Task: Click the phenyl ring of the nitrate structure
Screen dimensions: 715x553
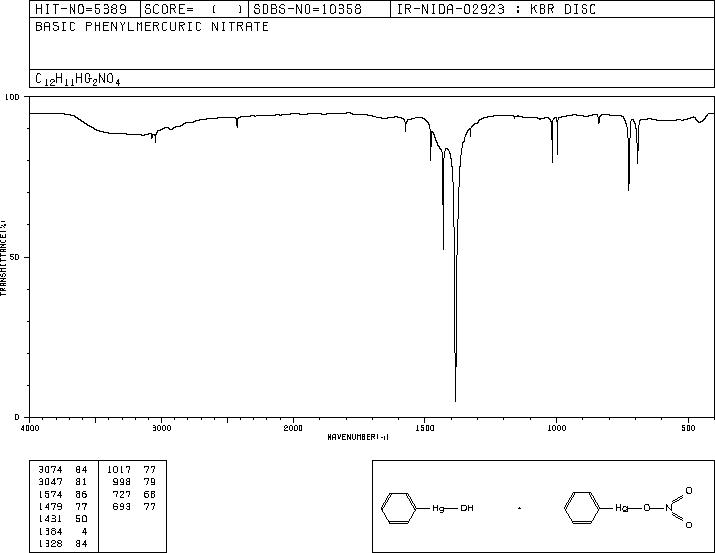Action: point(582,508)
